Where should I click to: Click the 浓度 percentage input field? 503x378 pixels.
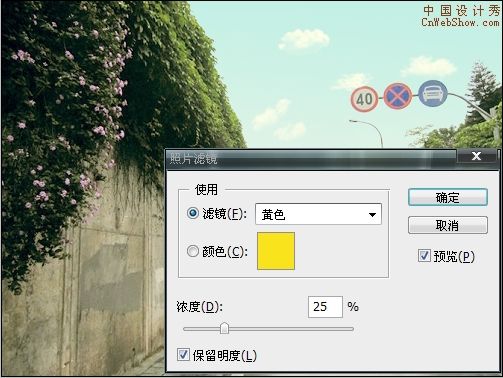tap(325, 307)
